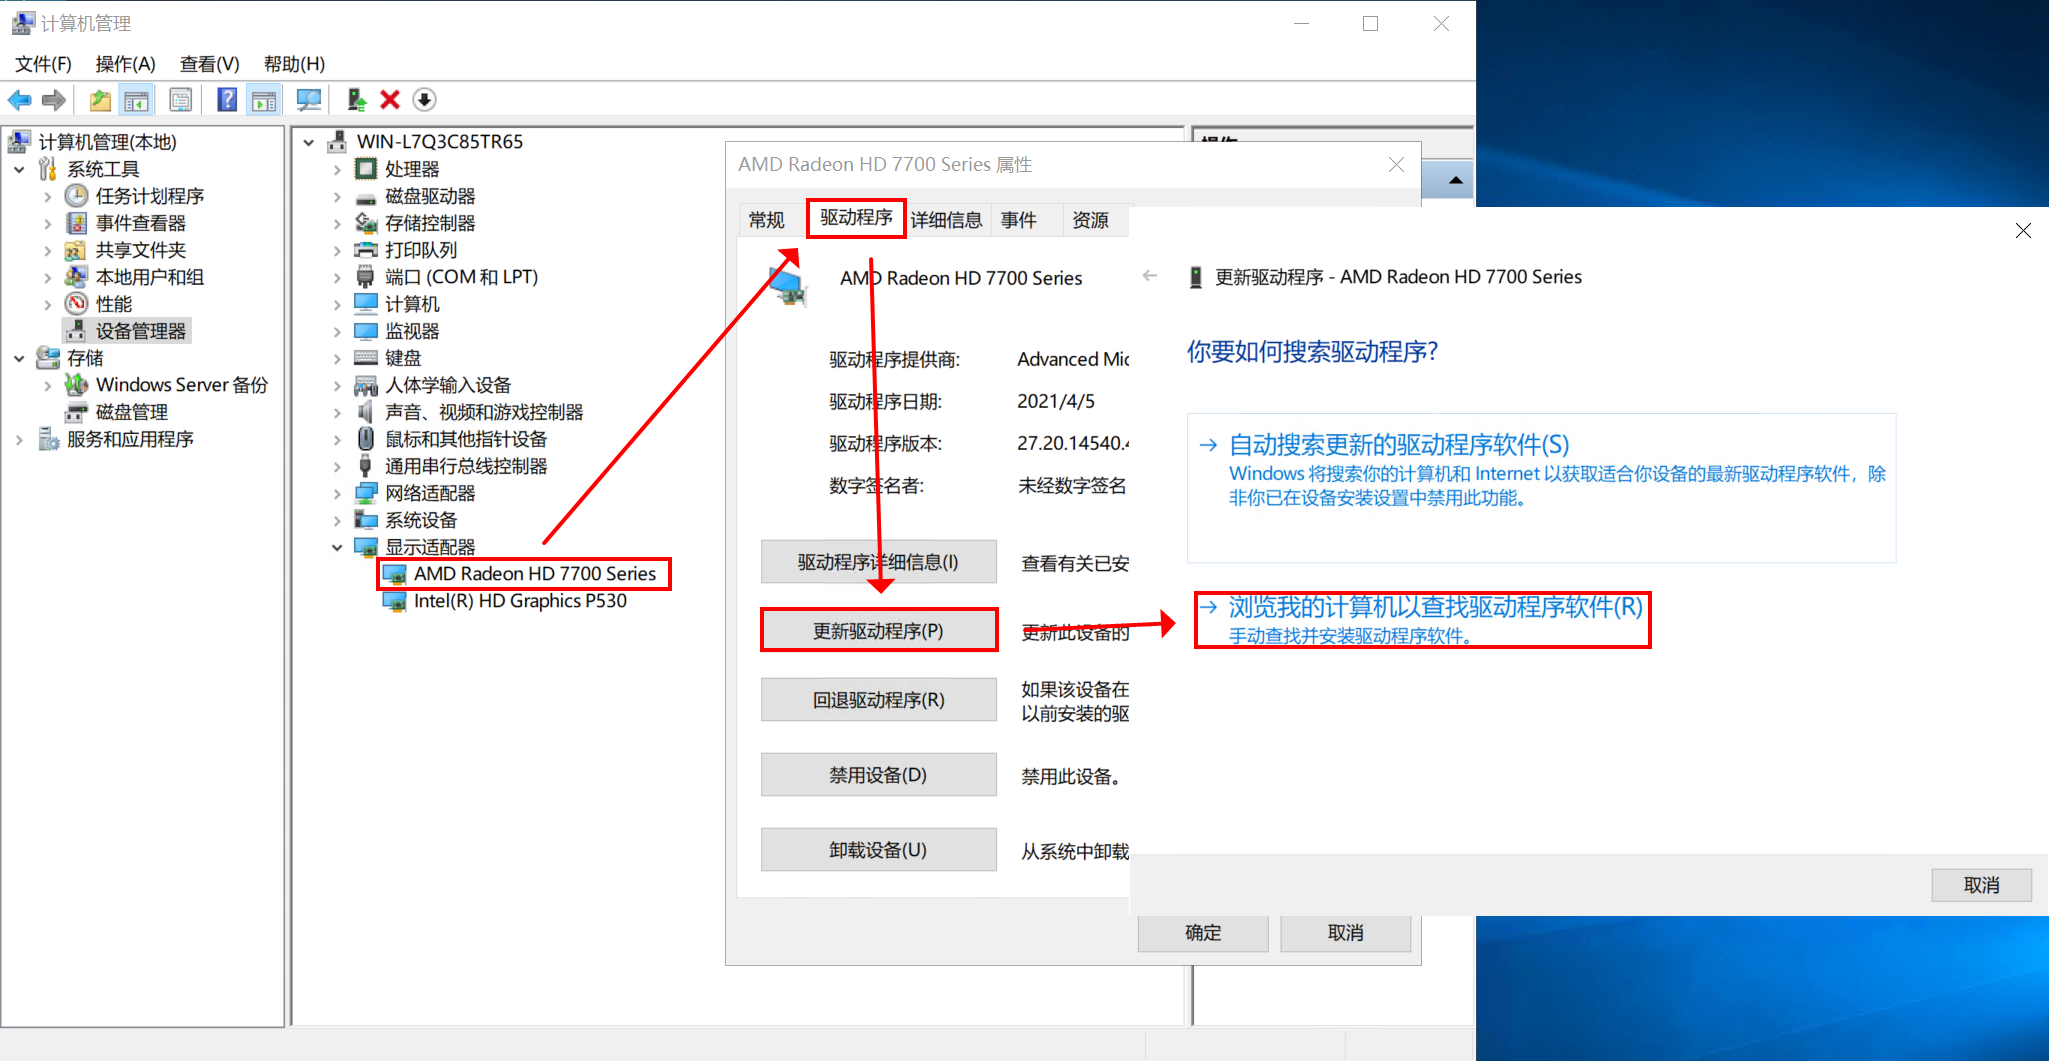Image resolution: width=2049 pixels, height=1061 pixels.
Task: Click the 性能 gauge icon
Action: [76, 304]
